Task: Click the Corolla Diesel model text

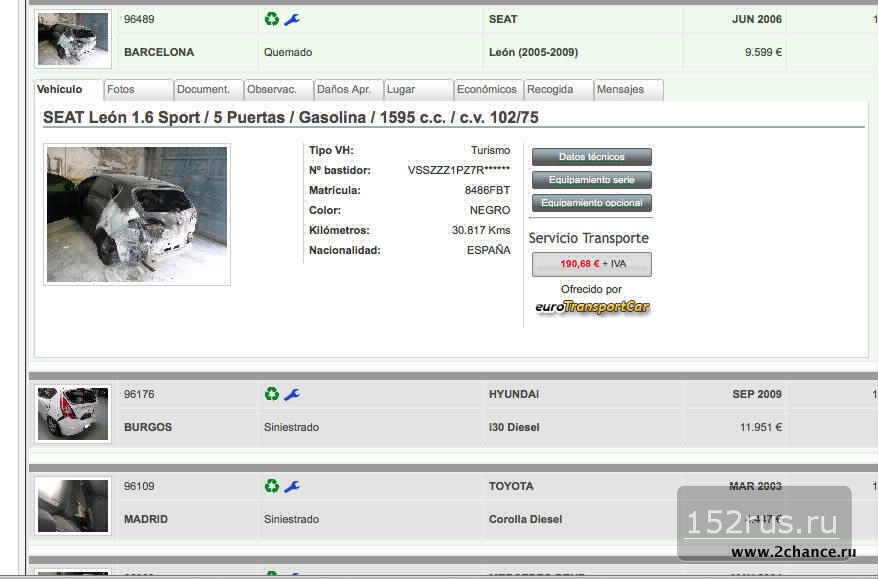Action: tap(525, 519)
